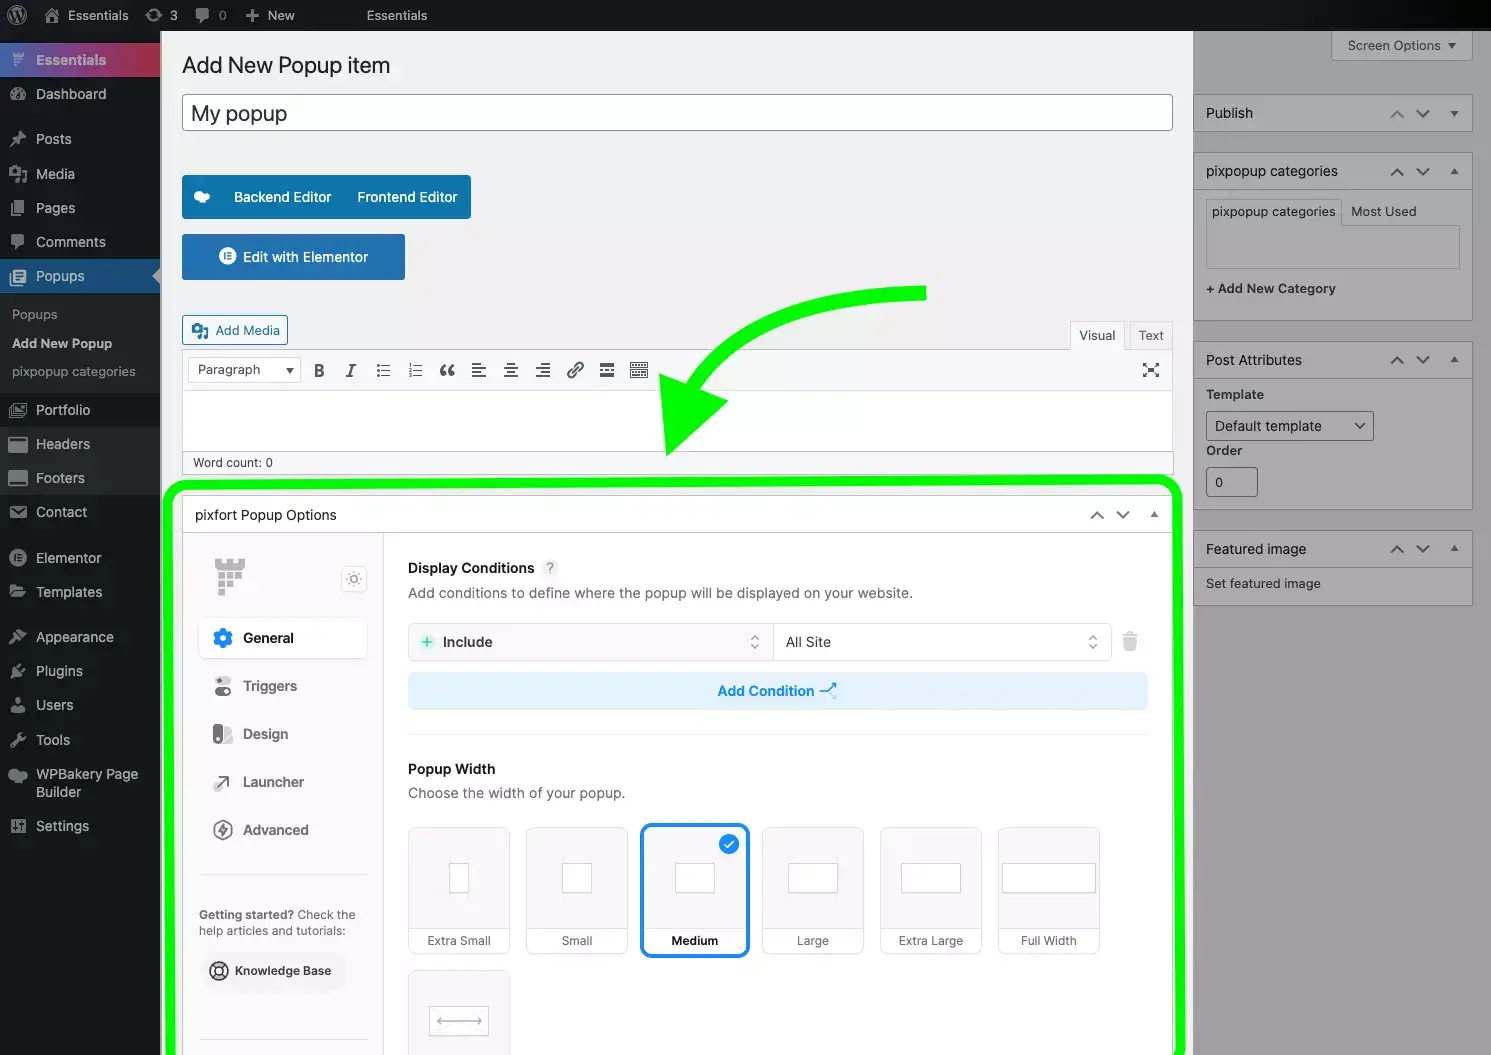Select the Medium popup width option
This screenshot has height=1055, width=1491.
tap(695, 890)
